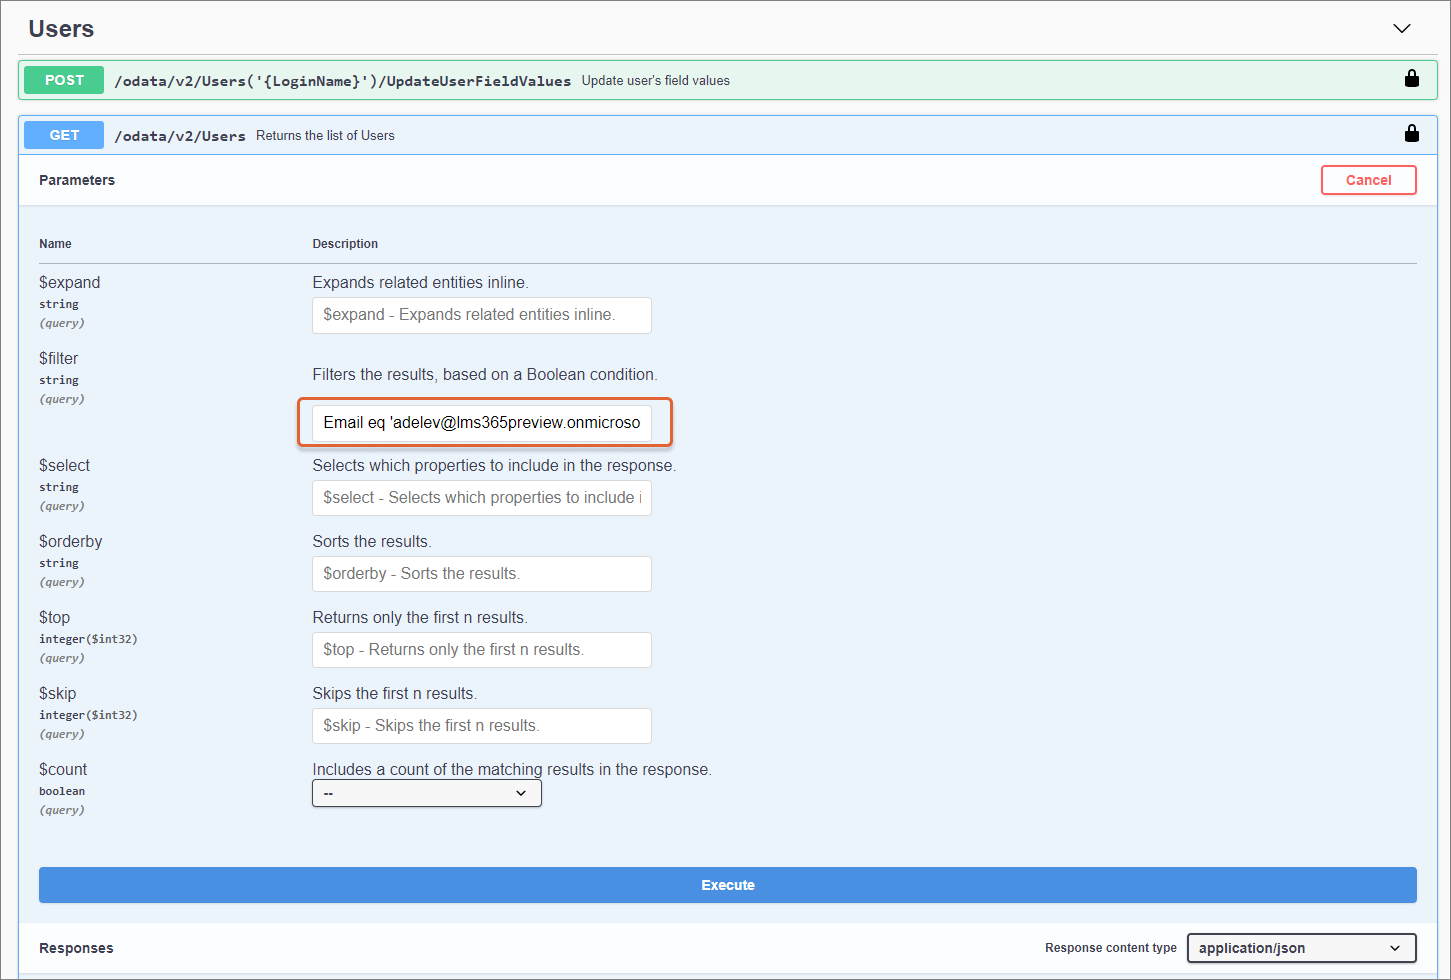Open the $count boolean dropdown
This screenshot has height=980, width=1451.
coord(426,793)
